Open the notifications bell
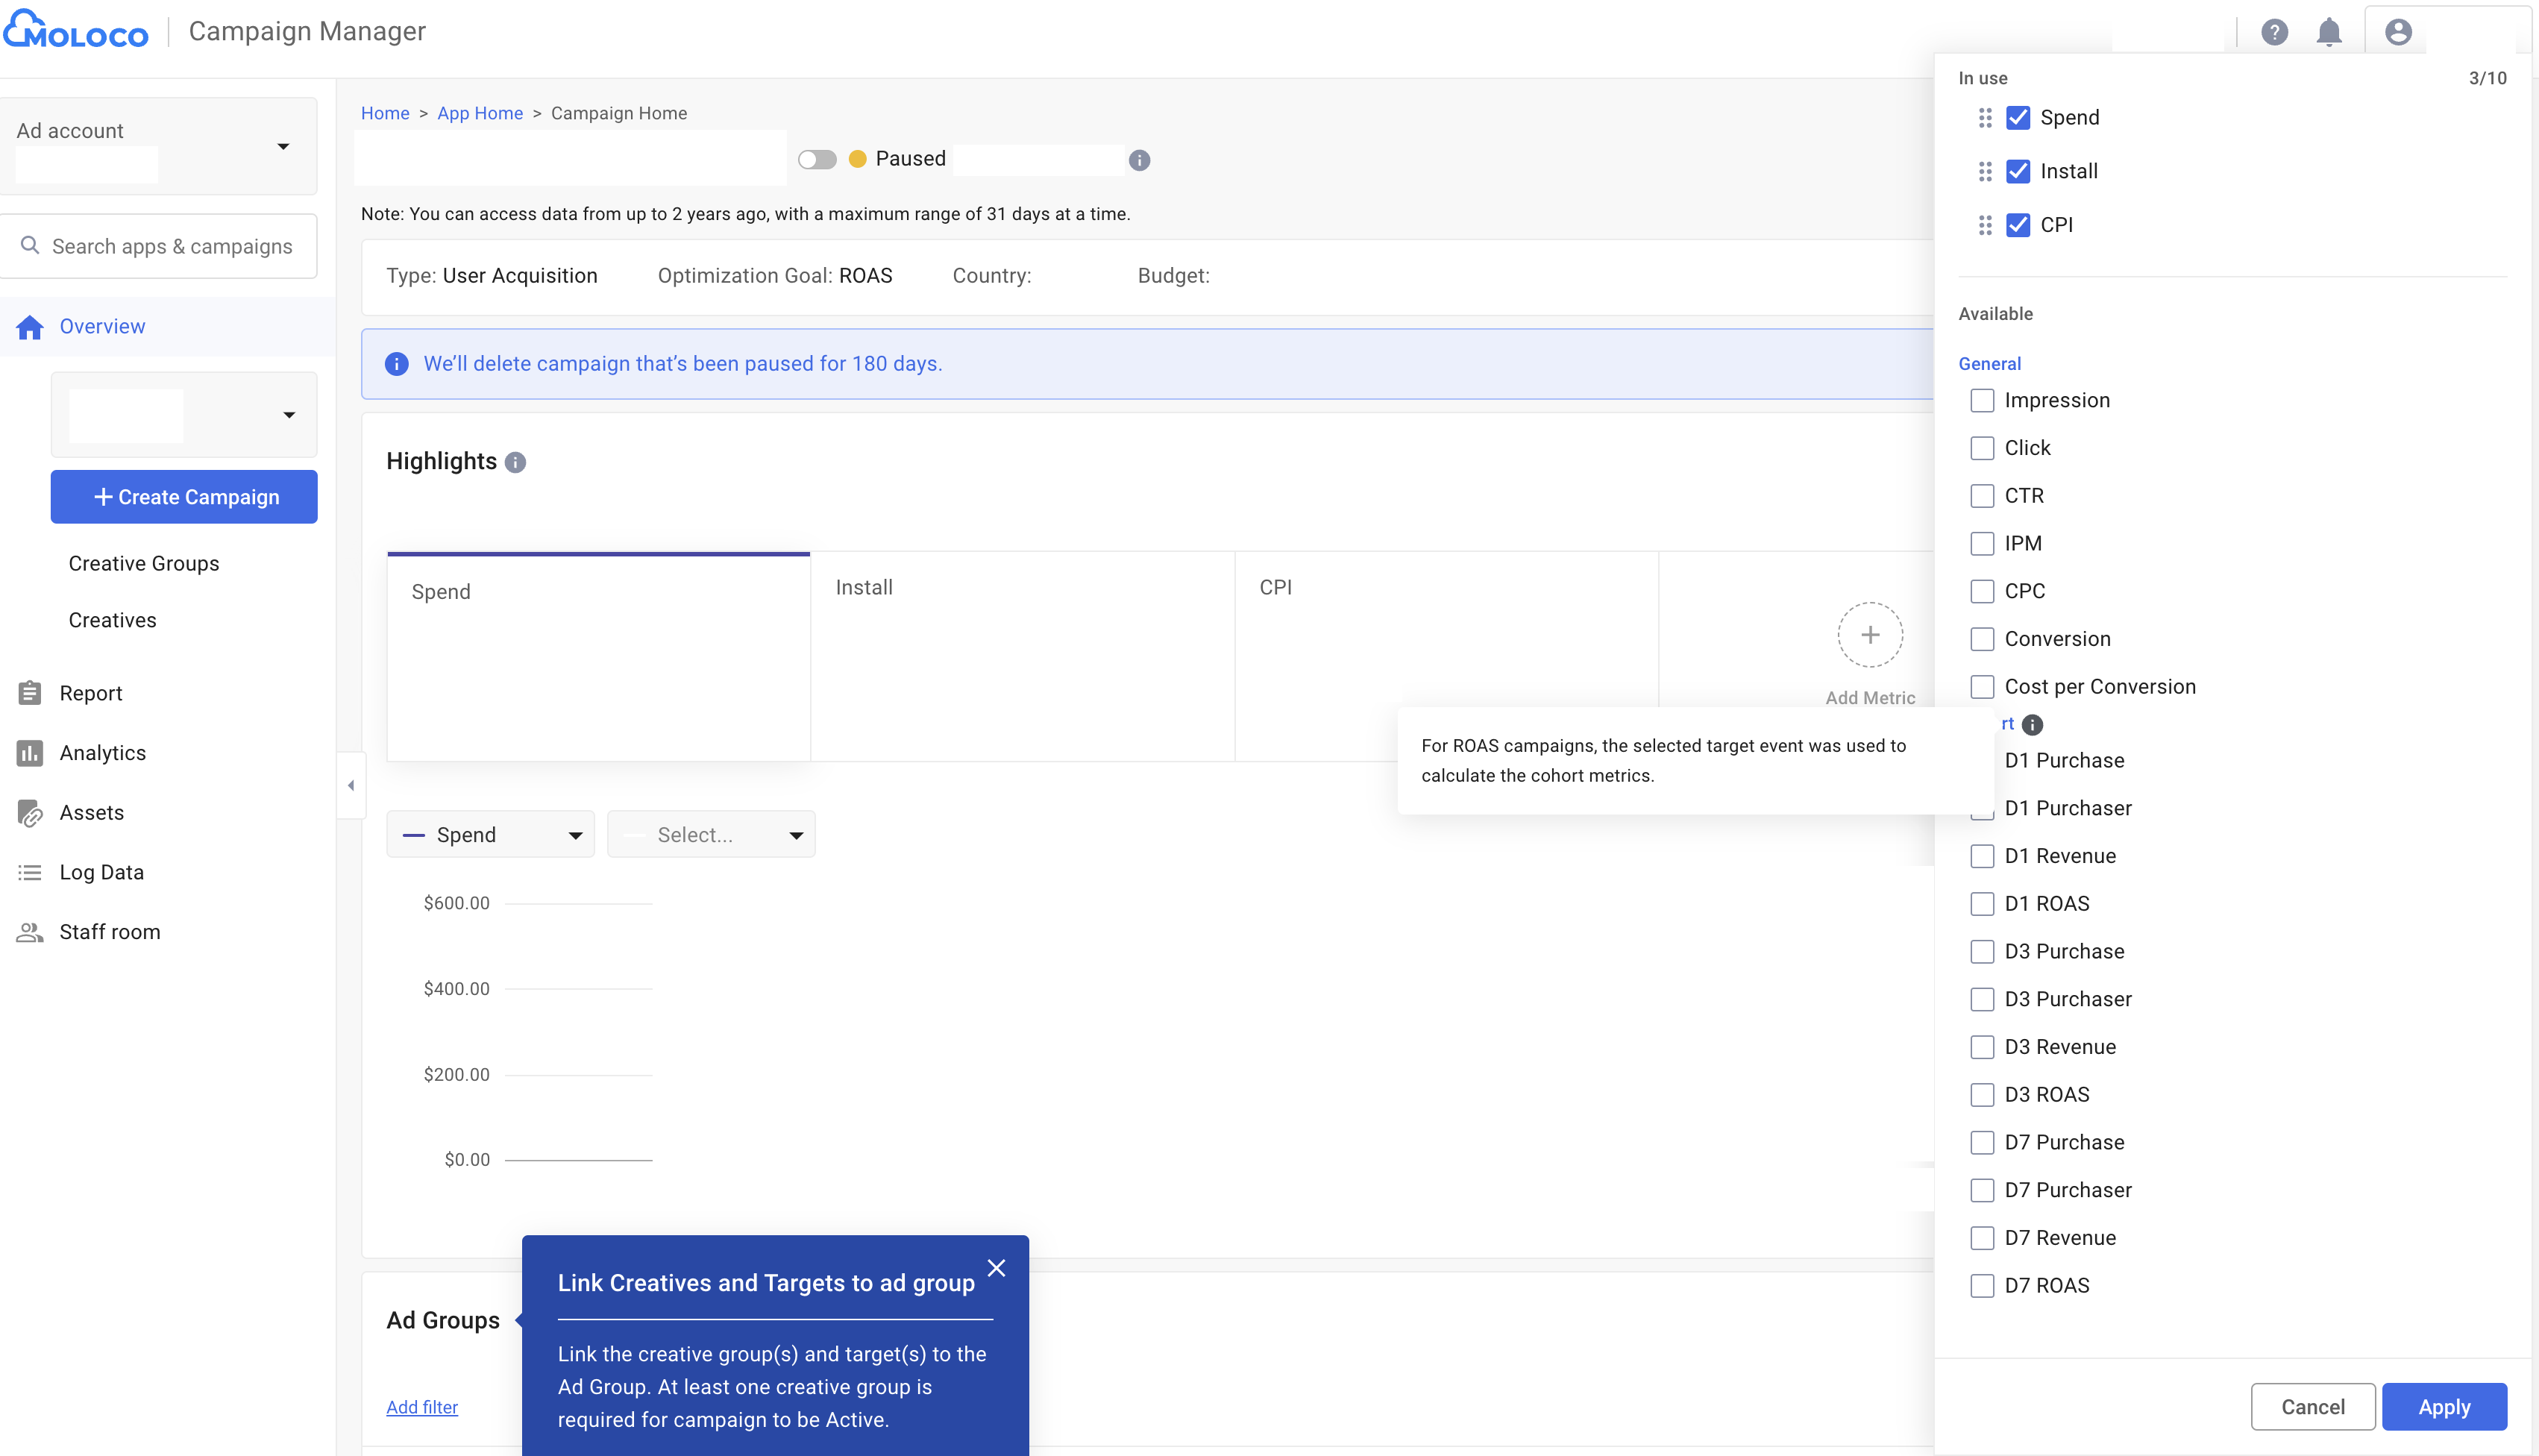Image resolution: width=2539 pixels, height=1456 pixels. [2329, 31]
